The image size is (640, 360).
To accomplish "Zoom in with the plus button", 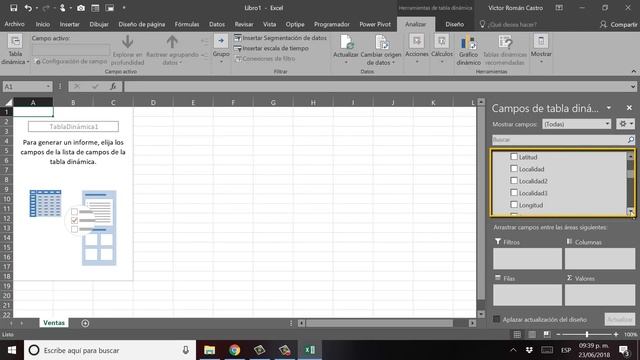I will tap(616, 334).
